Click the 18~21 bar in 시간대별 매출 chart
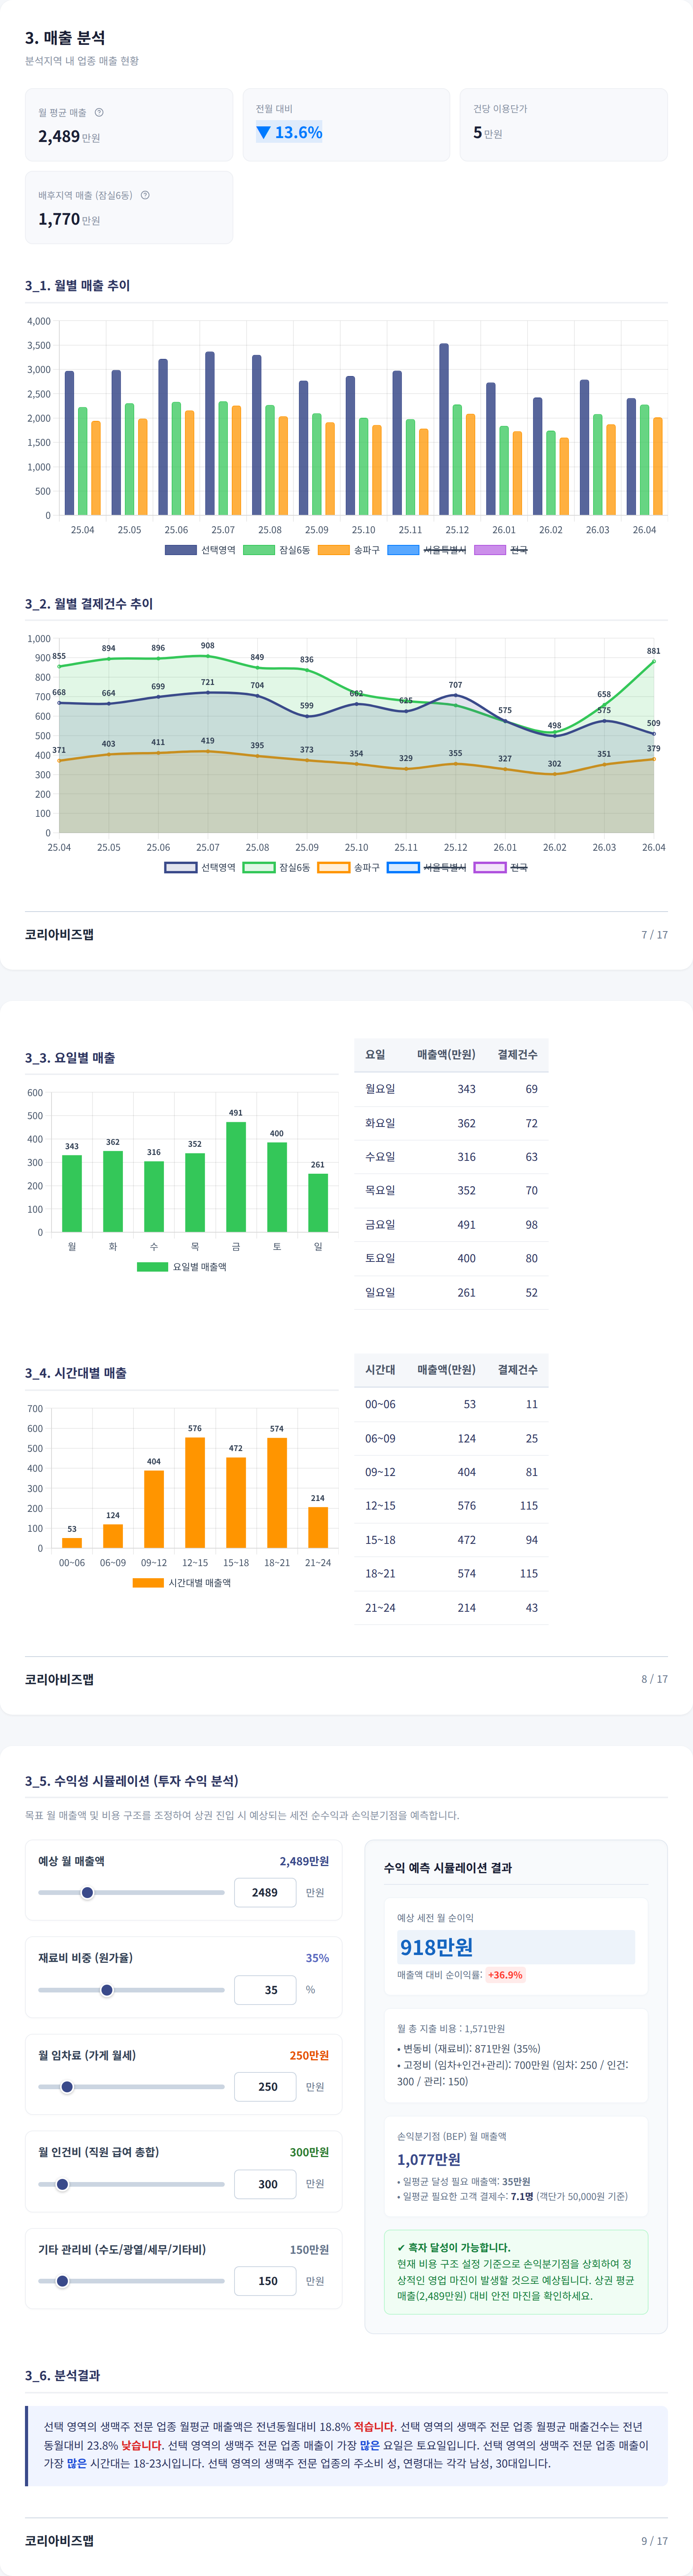The image size is (693, 2576). (x=277, y=1493)
